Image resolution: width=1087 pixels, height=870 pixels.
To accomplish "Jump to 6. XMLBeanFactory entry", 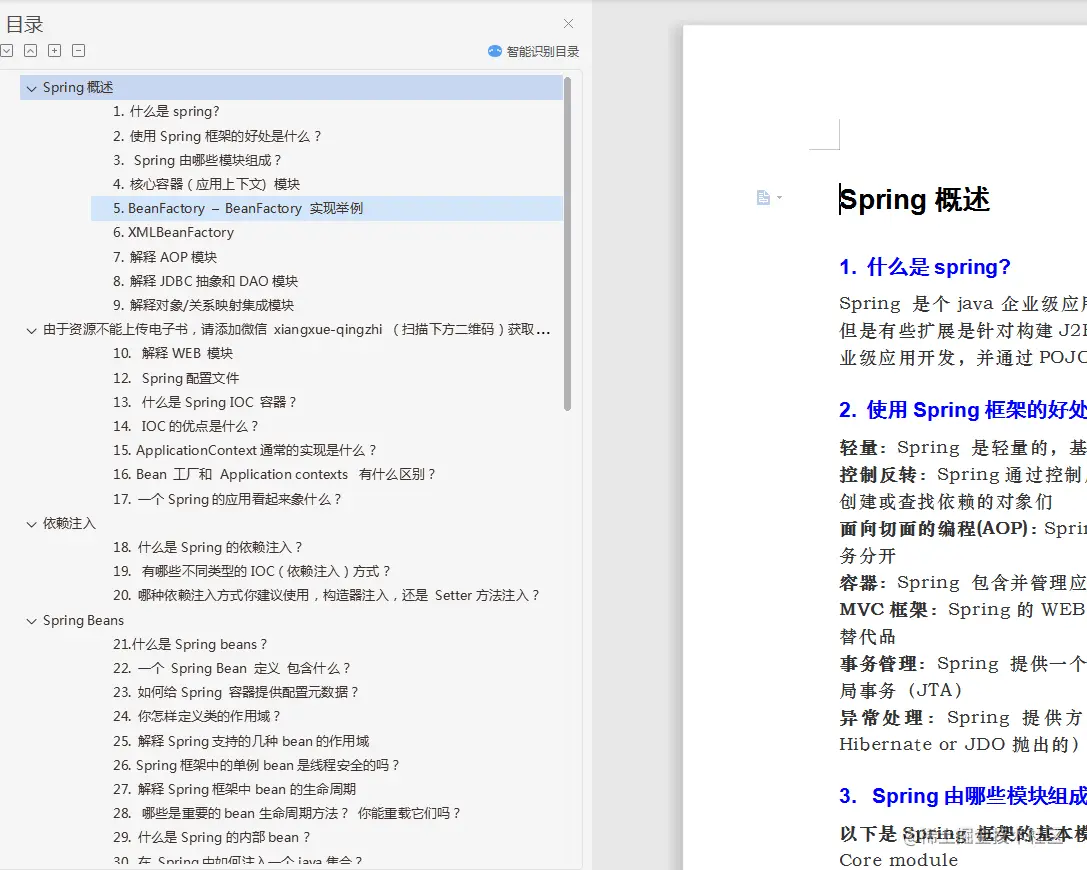I will 173,232.
